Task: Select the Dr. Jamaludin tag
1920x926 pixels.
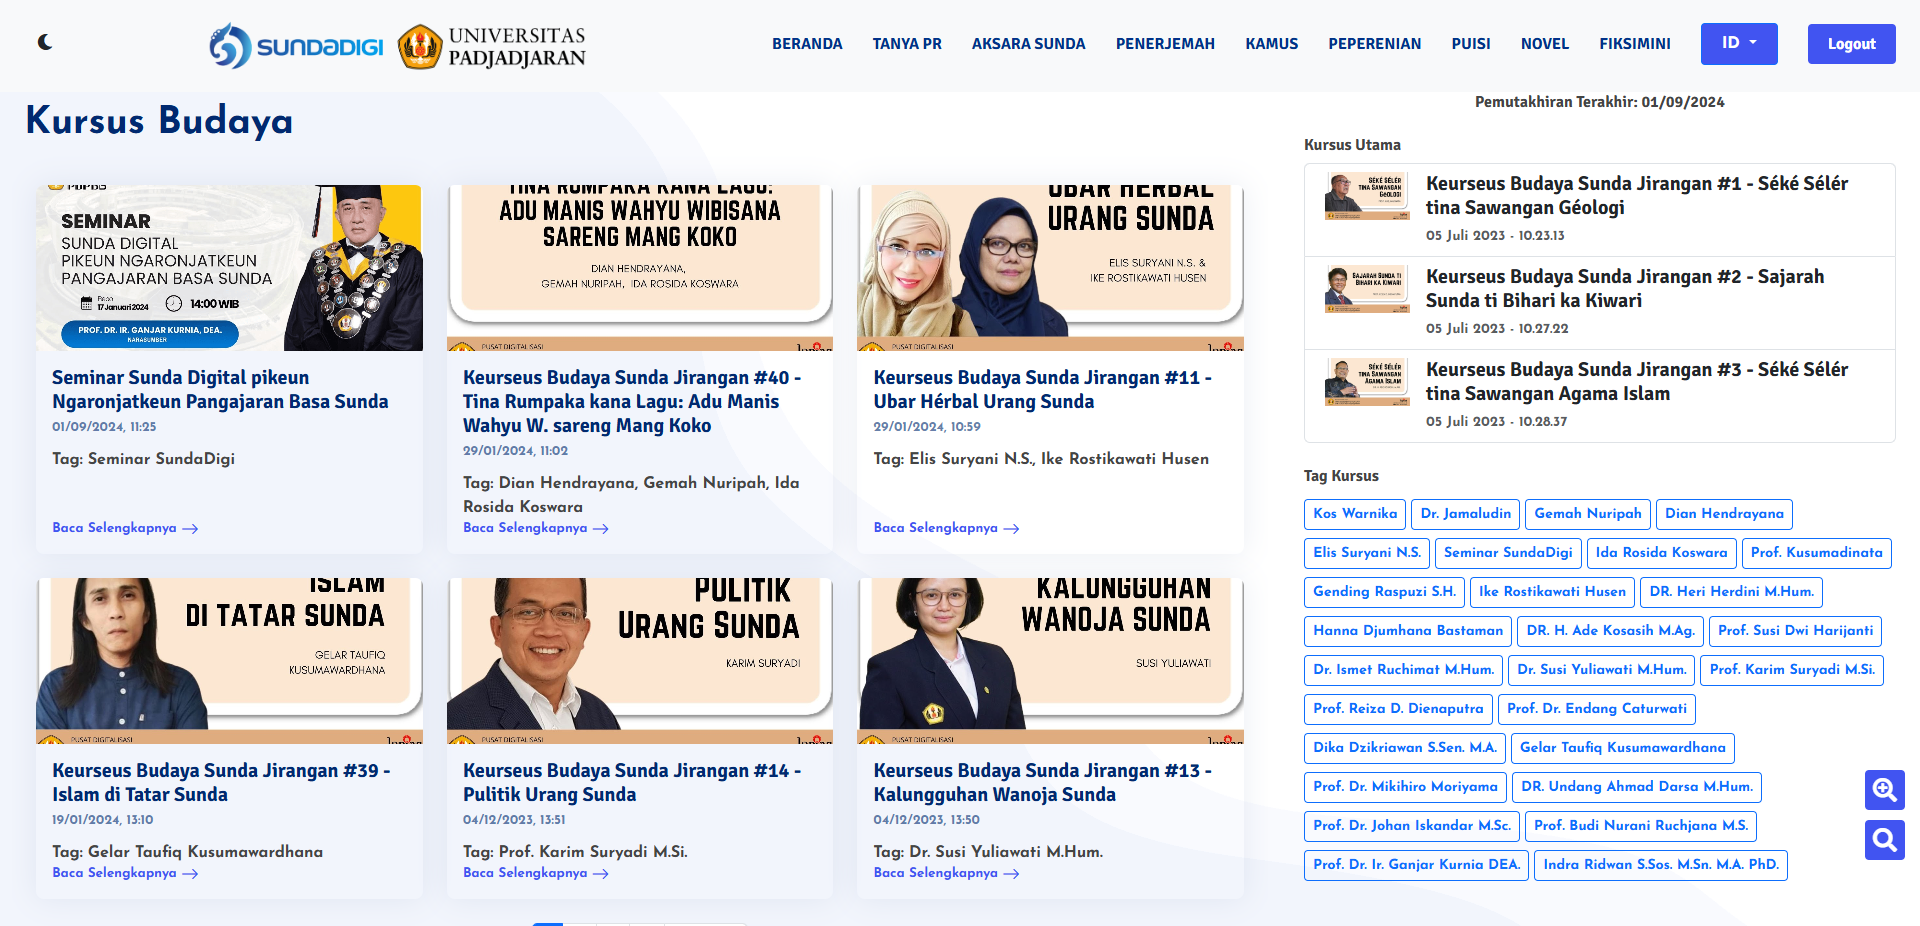Action: 1466,514
